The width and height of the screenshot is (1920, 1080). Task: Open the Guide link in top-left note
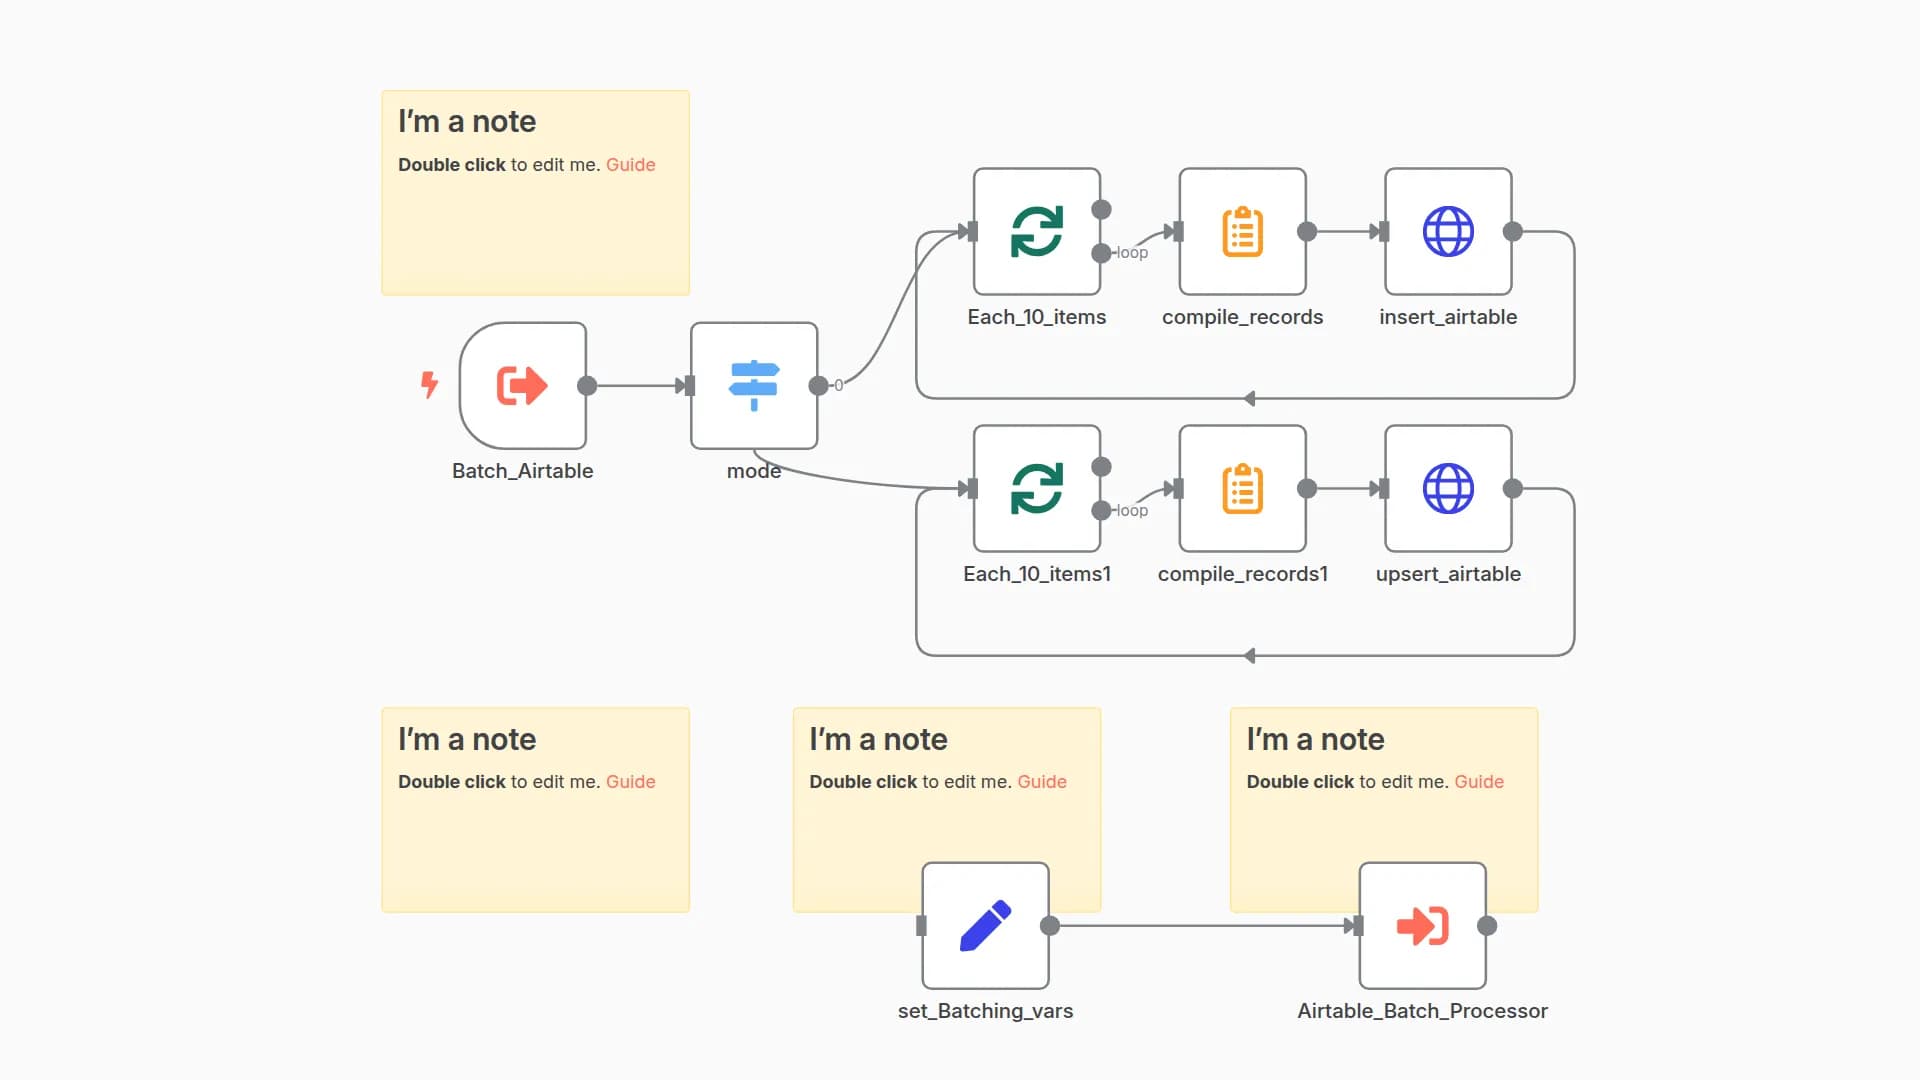pyautogui.click(x=630, y=165)
